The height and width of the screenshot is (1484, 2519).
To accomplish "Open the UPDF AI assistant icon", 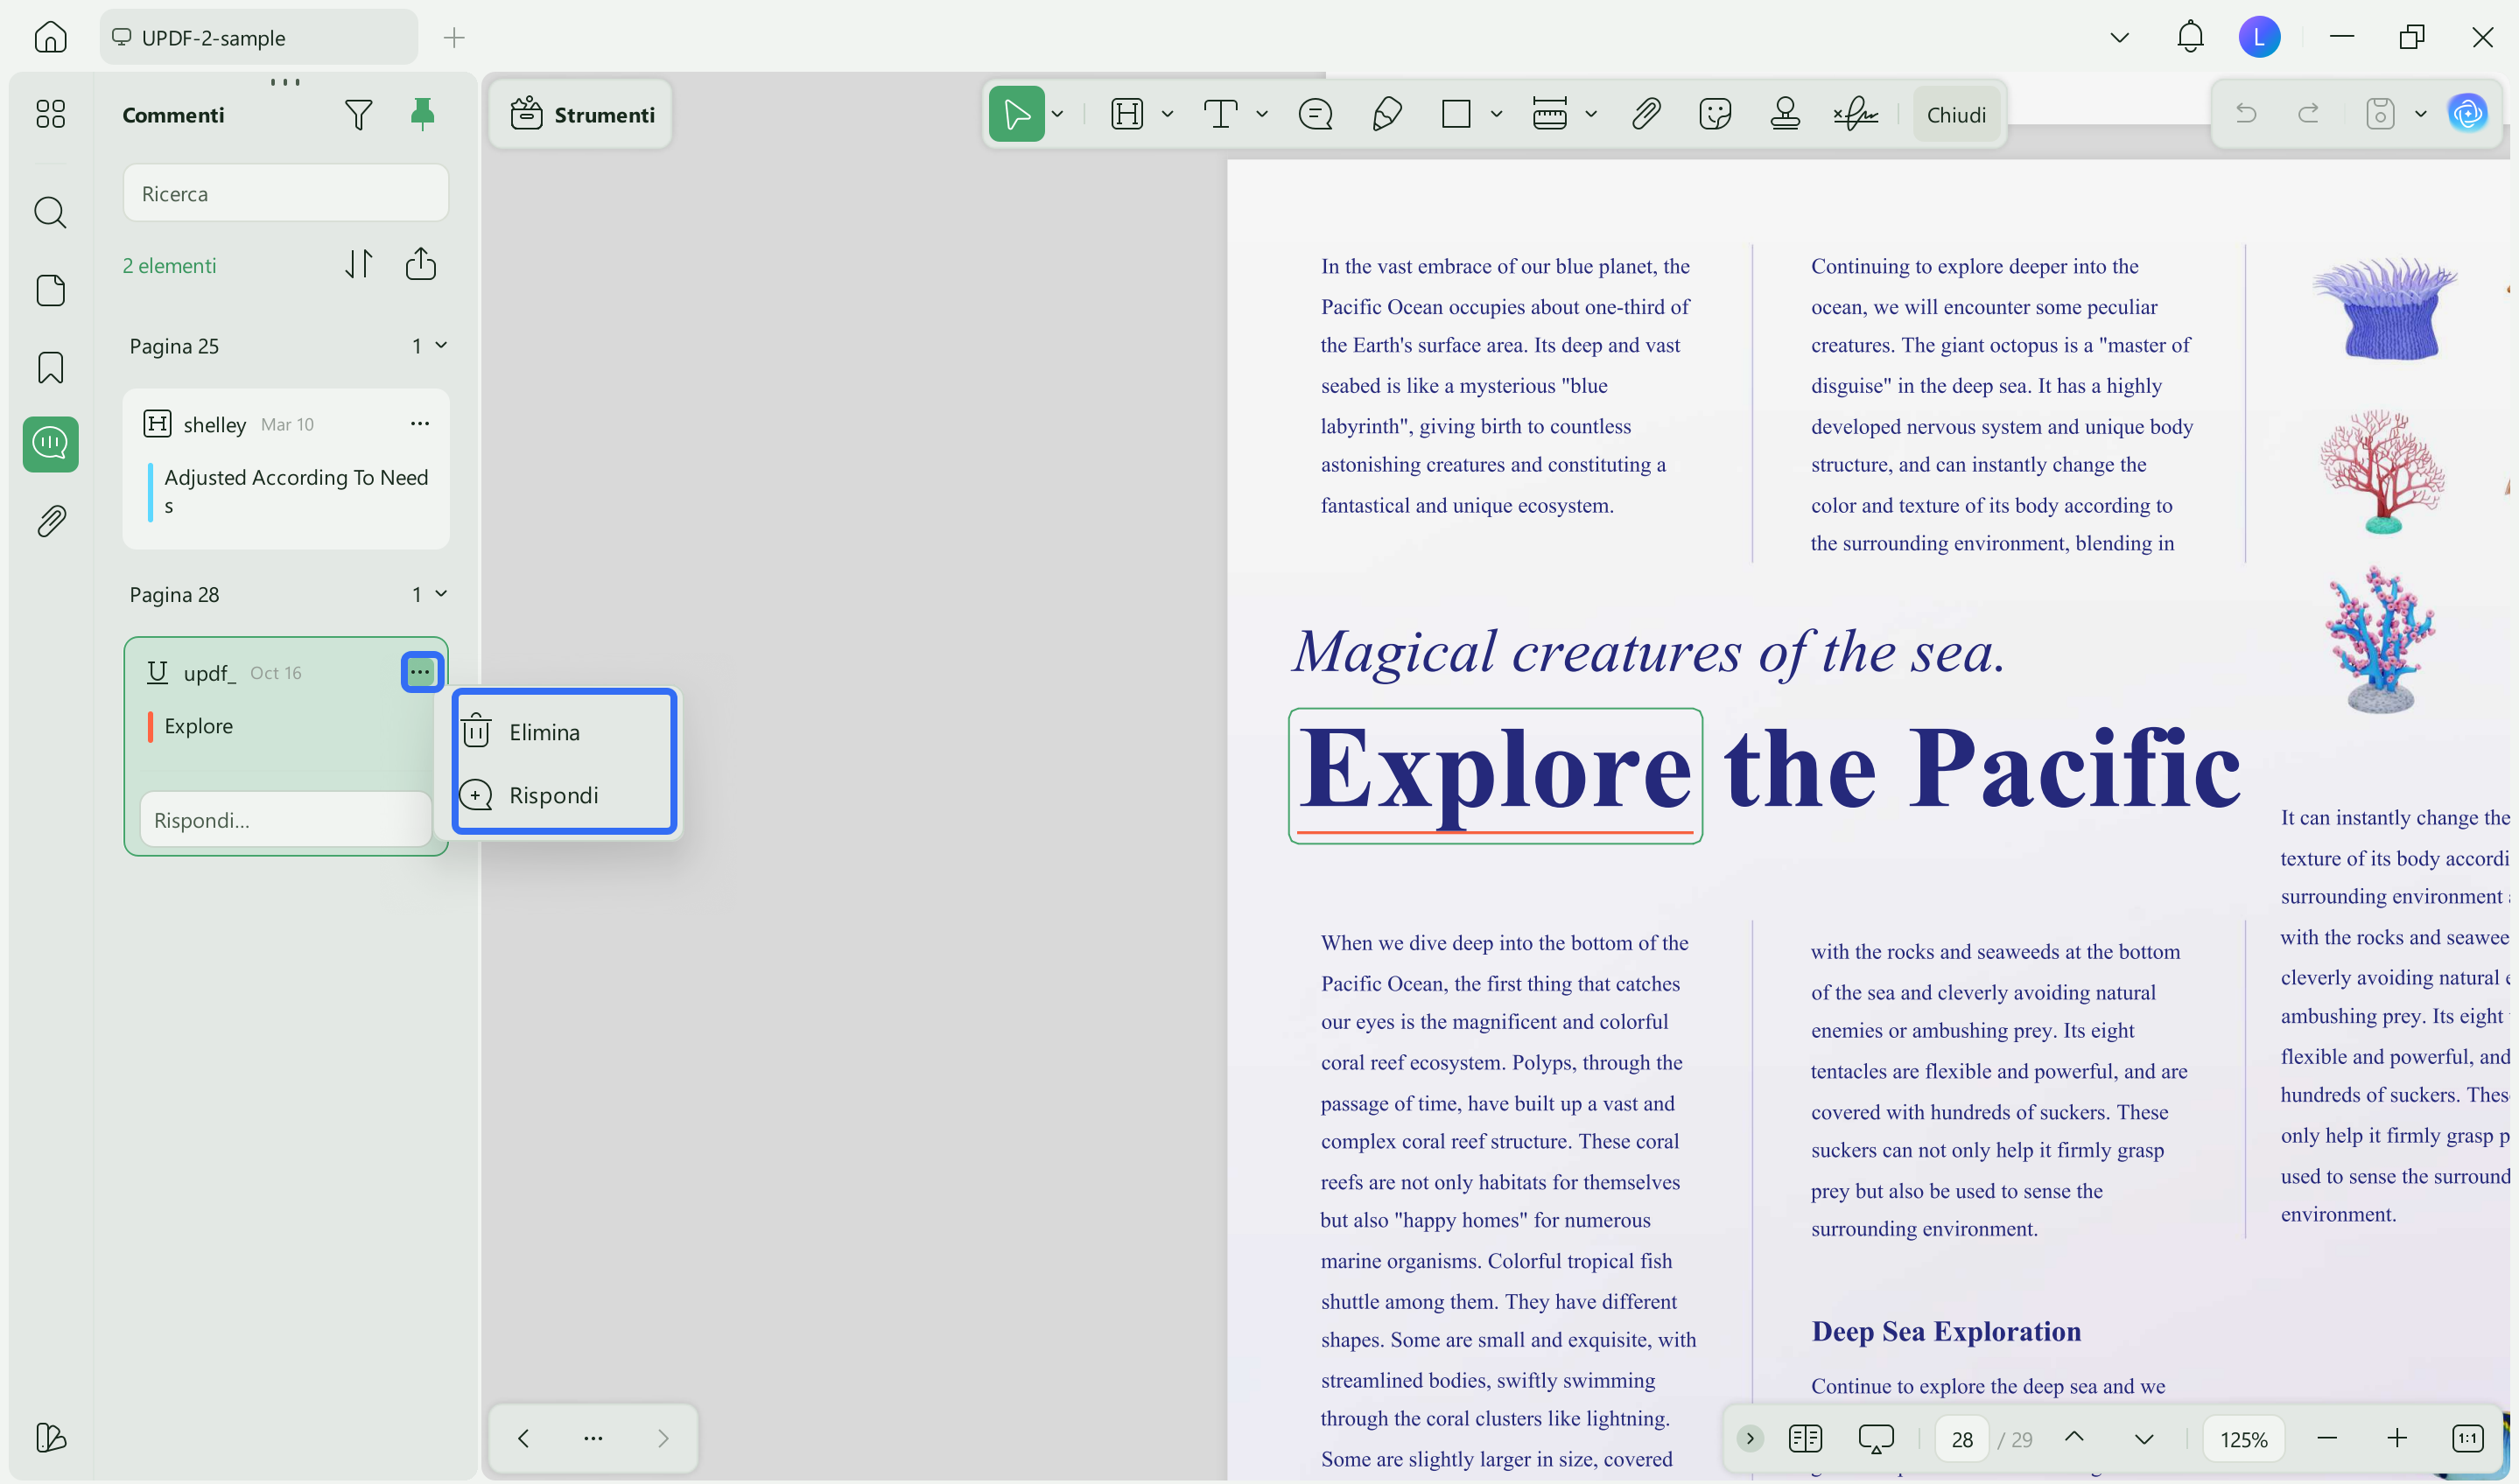I will [2468, 114].
